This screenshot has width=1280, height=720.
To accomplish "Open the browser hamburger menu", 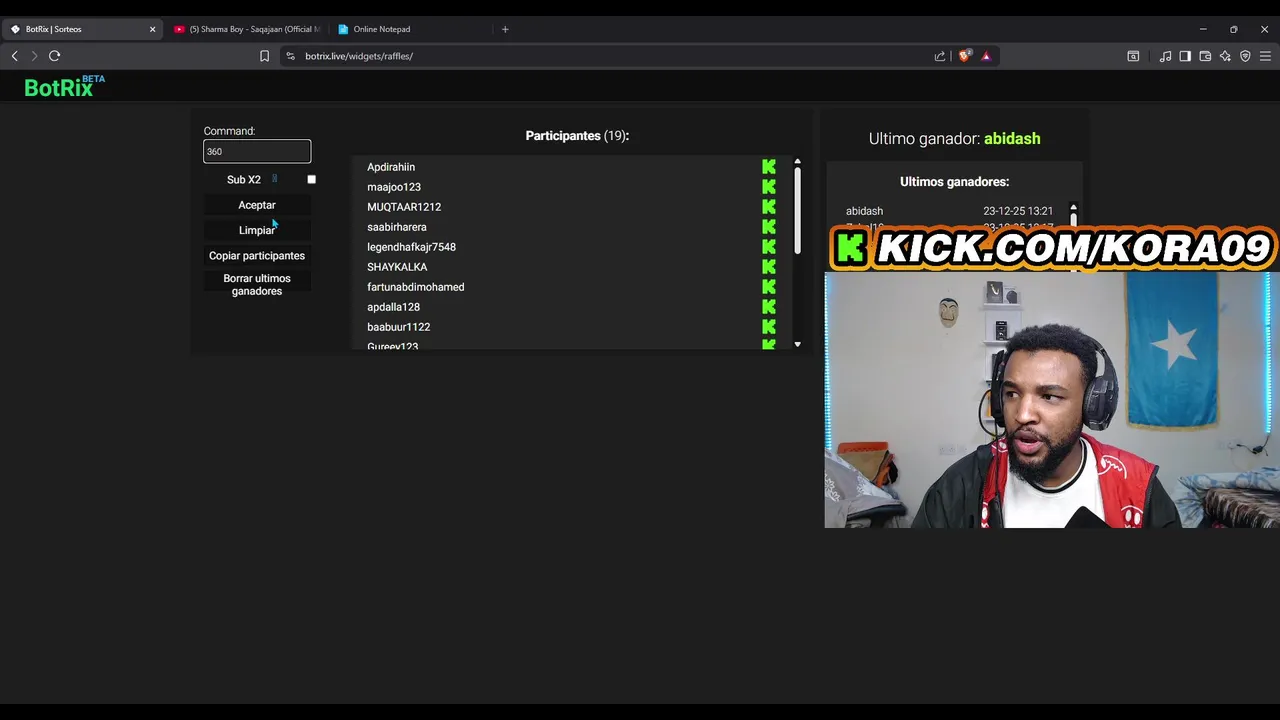I will tap(1265, 56).
